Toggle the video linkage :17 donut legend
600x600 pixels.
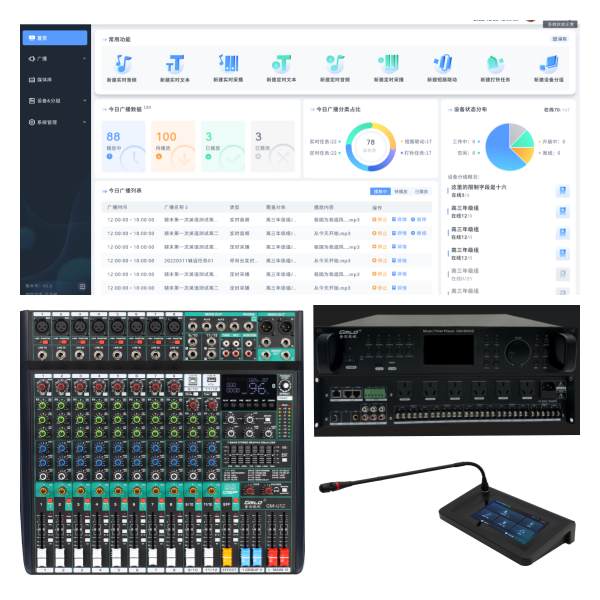tap(416, 142)
